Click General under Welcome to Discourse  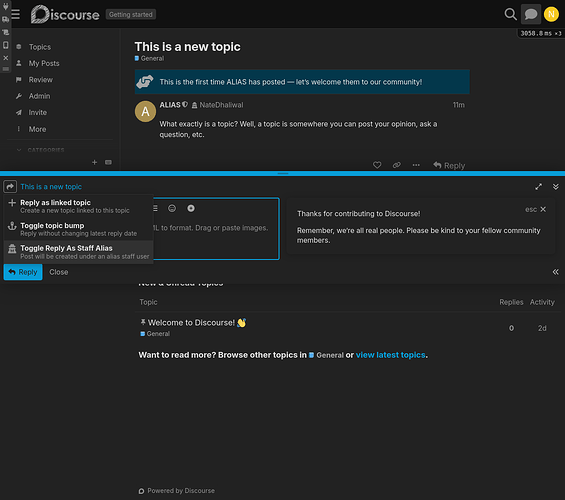[x=155, y=334]
